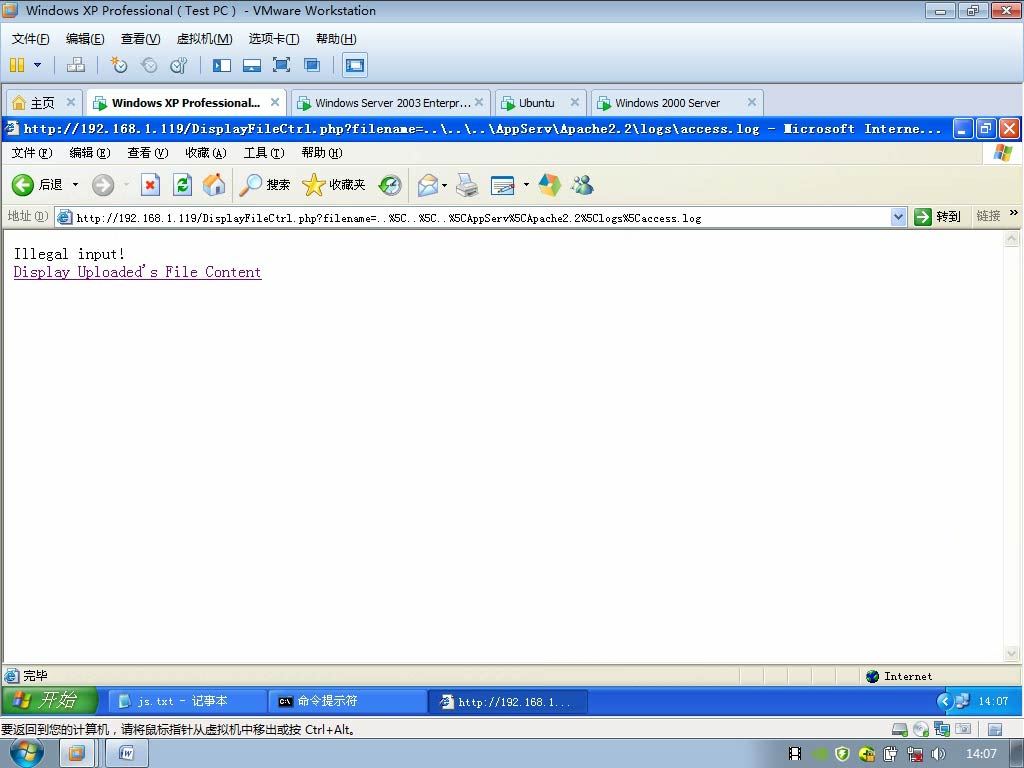The width and height of the screenshot is (1024, 768).
Task: Click the IE stop loading icon
Action: point(150,185)
